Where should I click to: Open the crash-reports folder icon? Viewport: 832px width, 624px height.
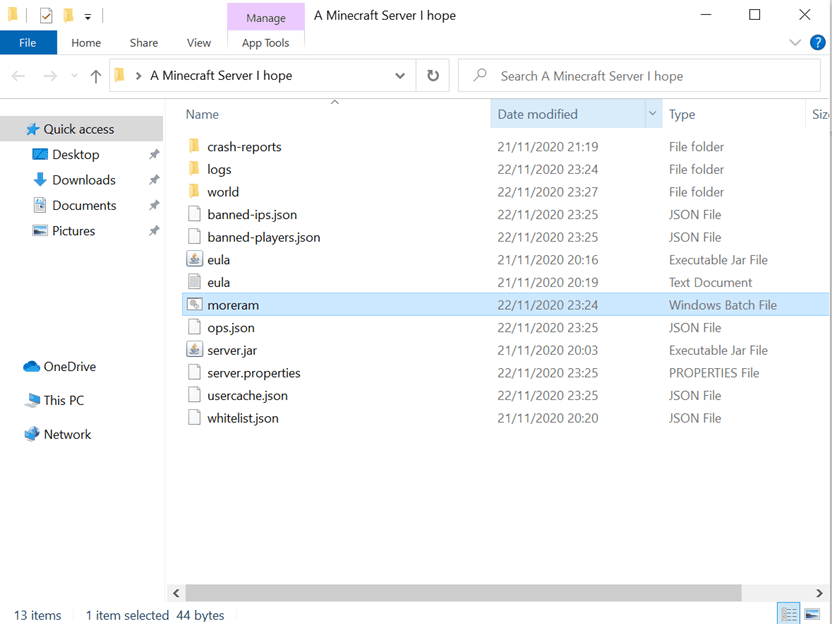point(195,147)
